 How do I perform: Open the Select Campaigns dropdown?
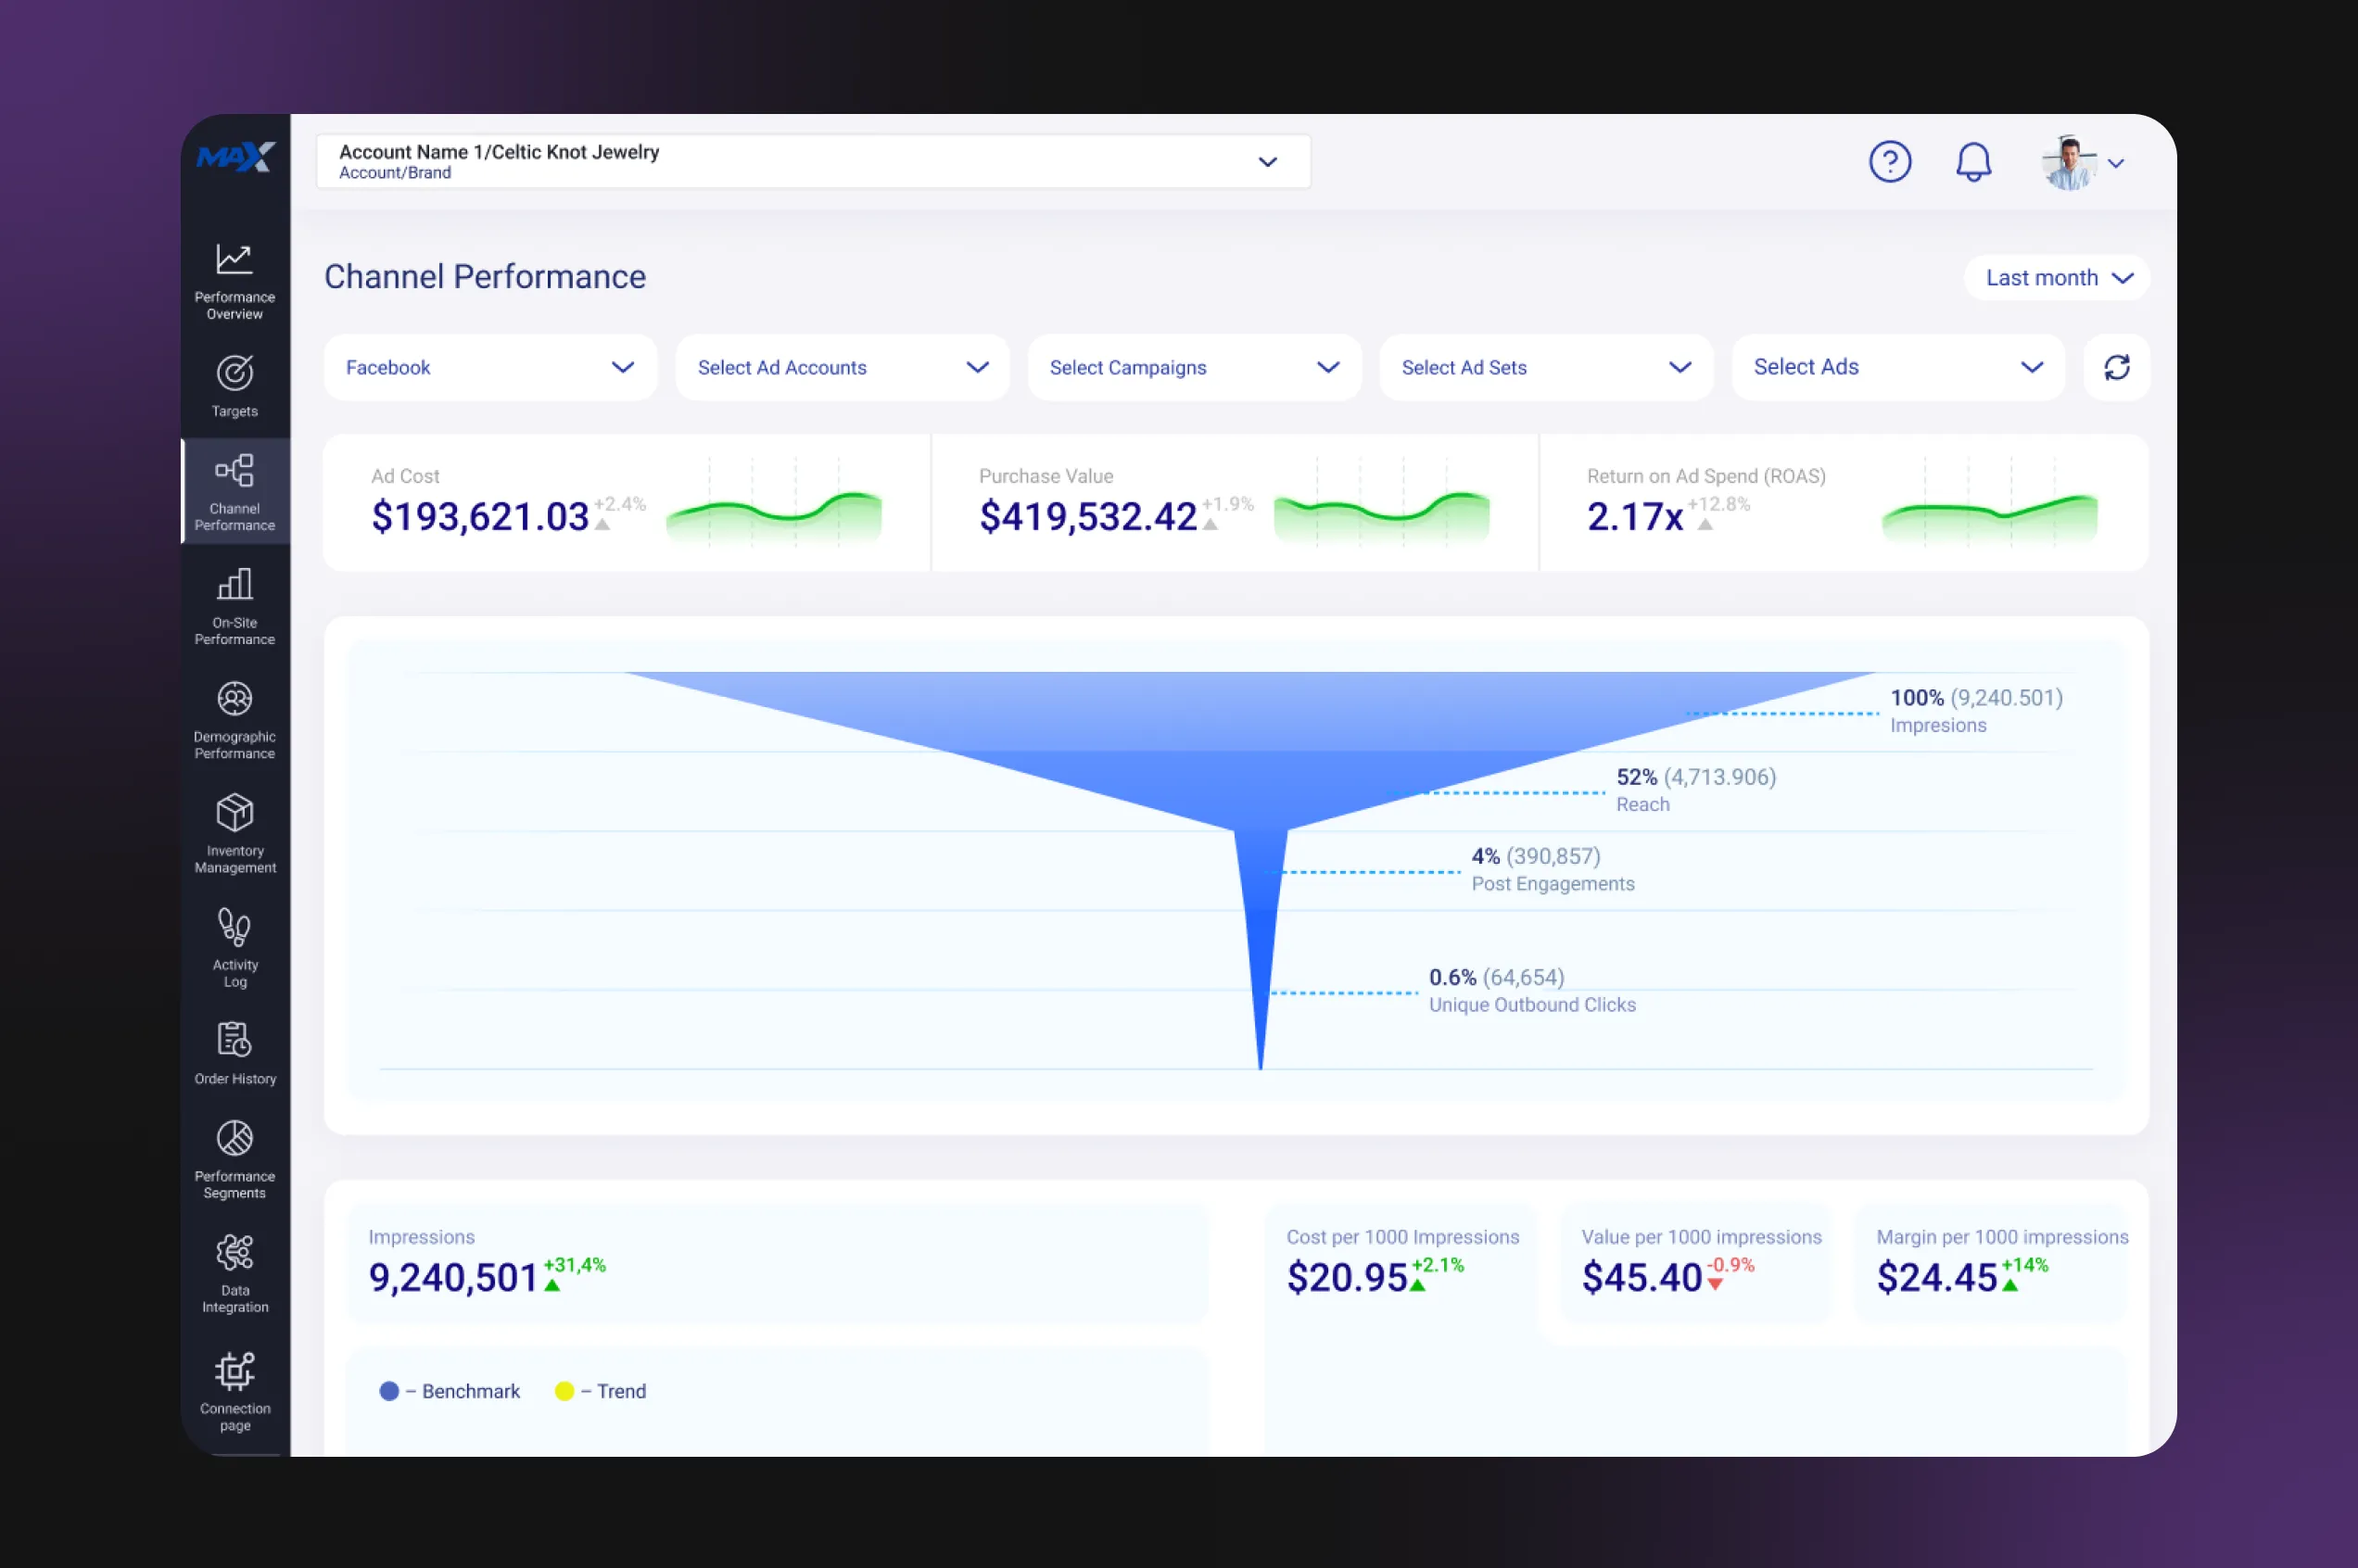[1193, 367]
